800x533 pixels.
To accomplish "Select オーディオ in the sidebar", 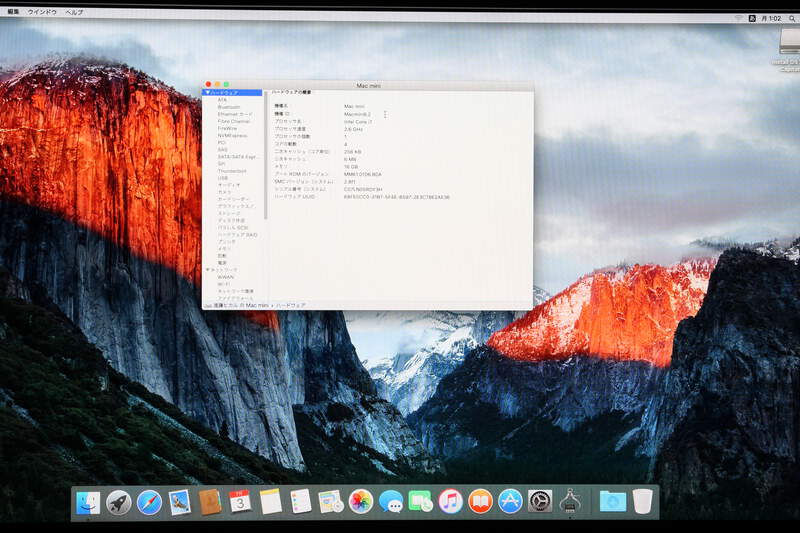I will point(229,185).
